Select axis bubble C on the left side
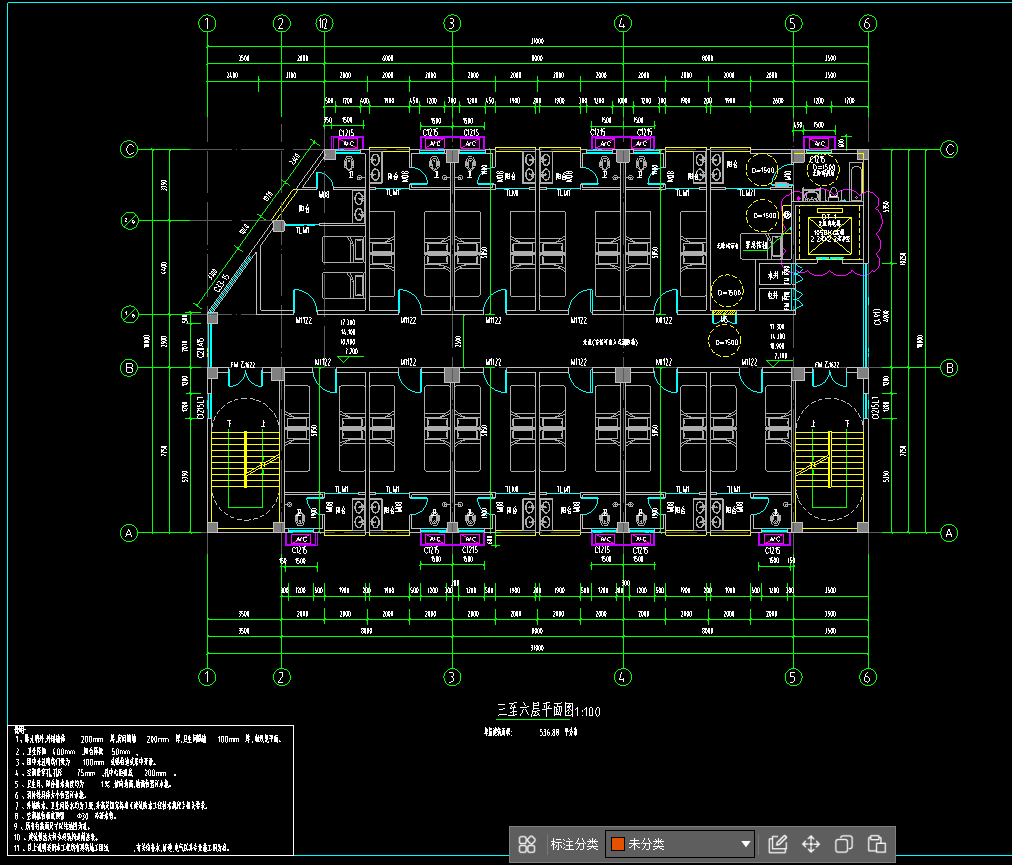The height and width of the screenshot is (865, 1012). pos(129,150)
